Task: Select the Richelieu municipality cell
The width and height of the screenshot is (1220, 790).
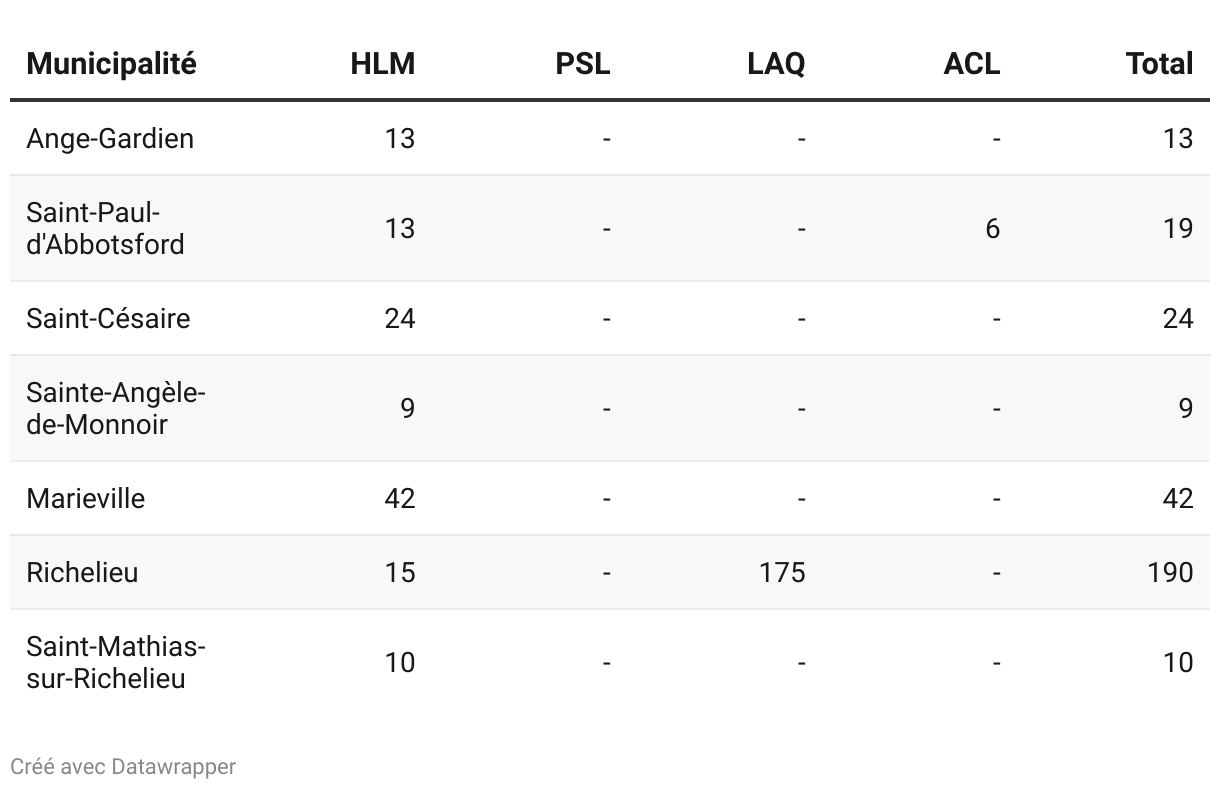Action: point(82,572)
